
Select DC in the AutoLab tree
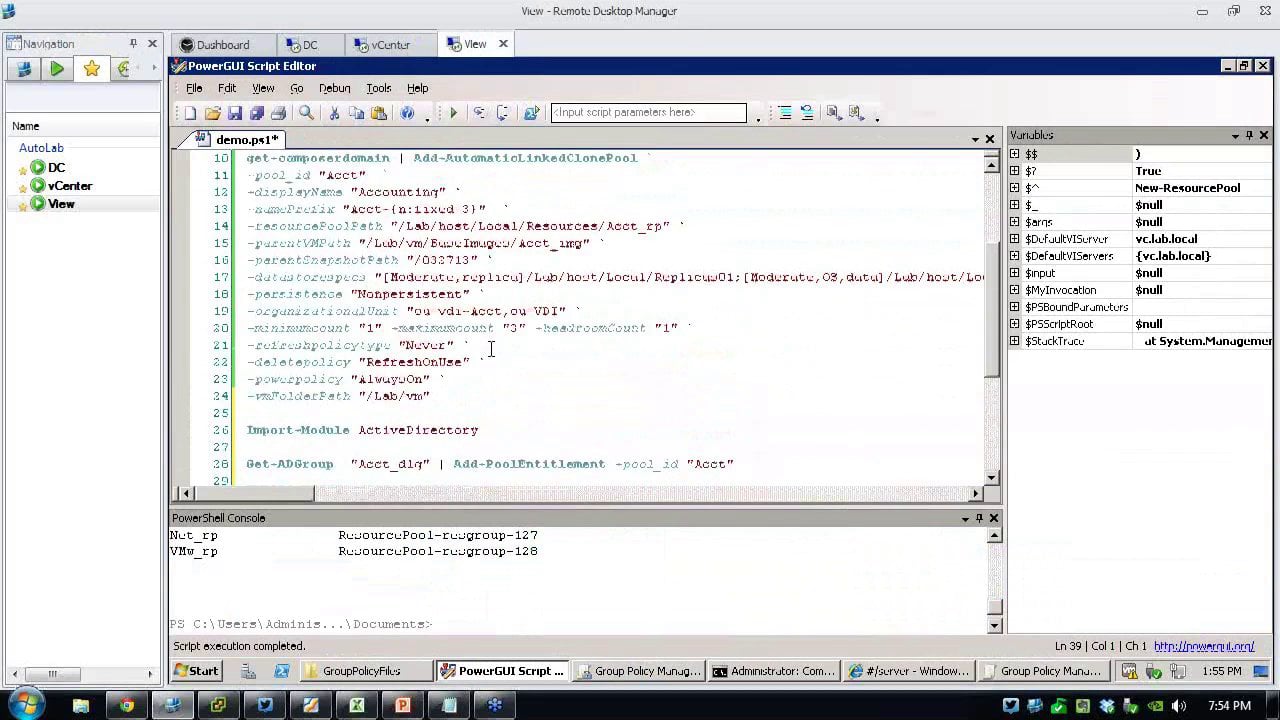[x=56, y=168]
